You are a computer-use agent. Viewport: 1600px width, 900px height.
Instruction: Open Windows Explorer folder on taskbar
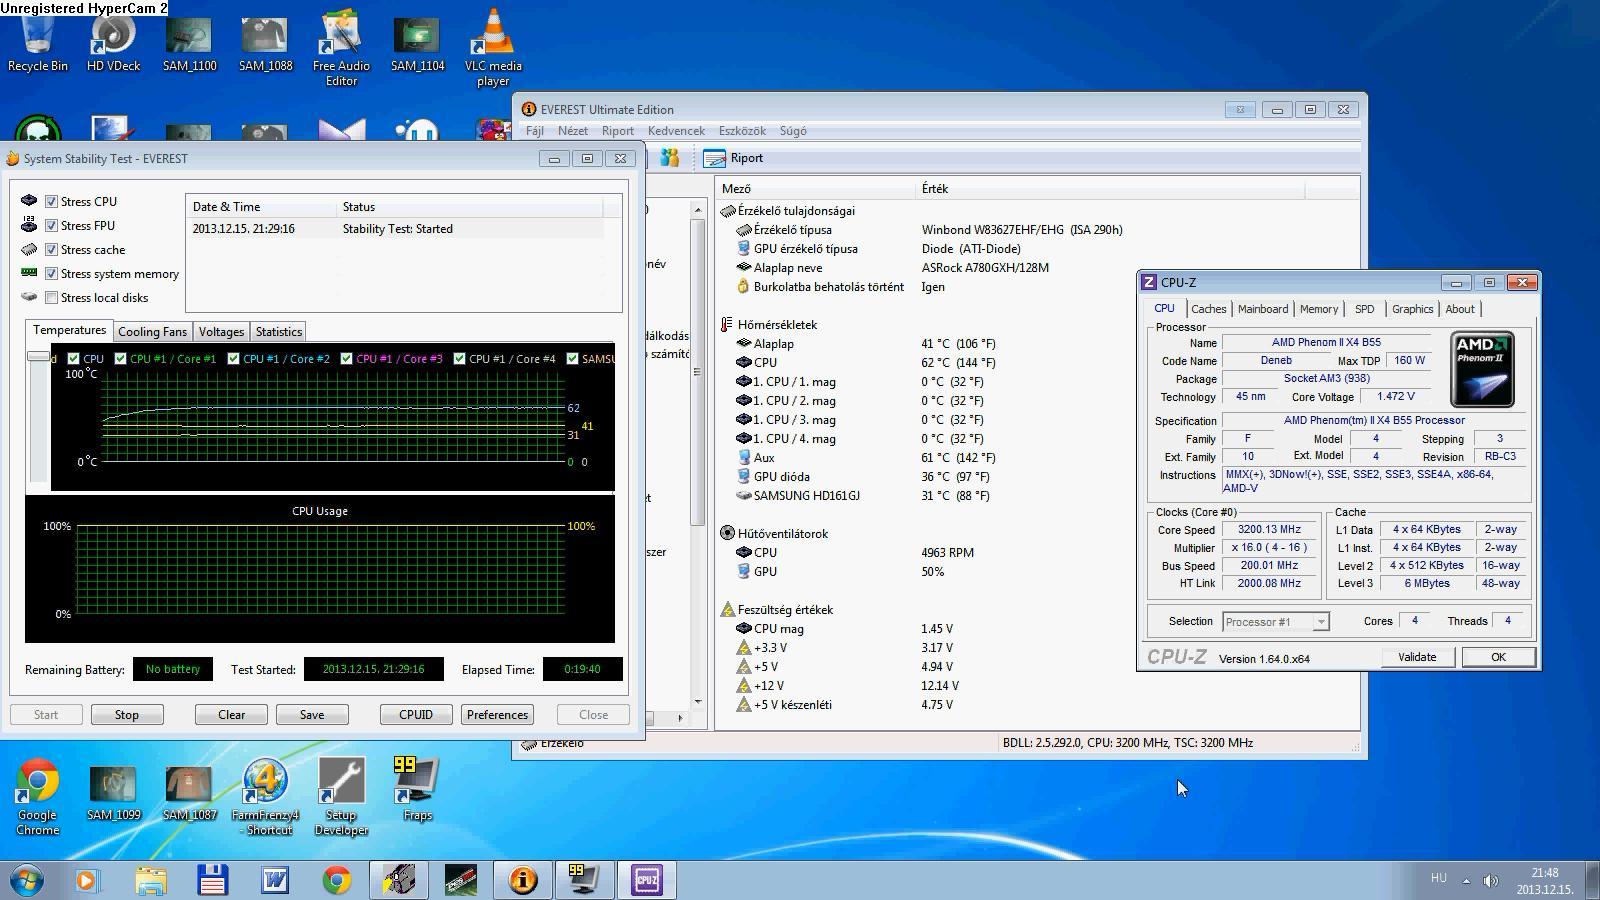[x=150, y=880]
